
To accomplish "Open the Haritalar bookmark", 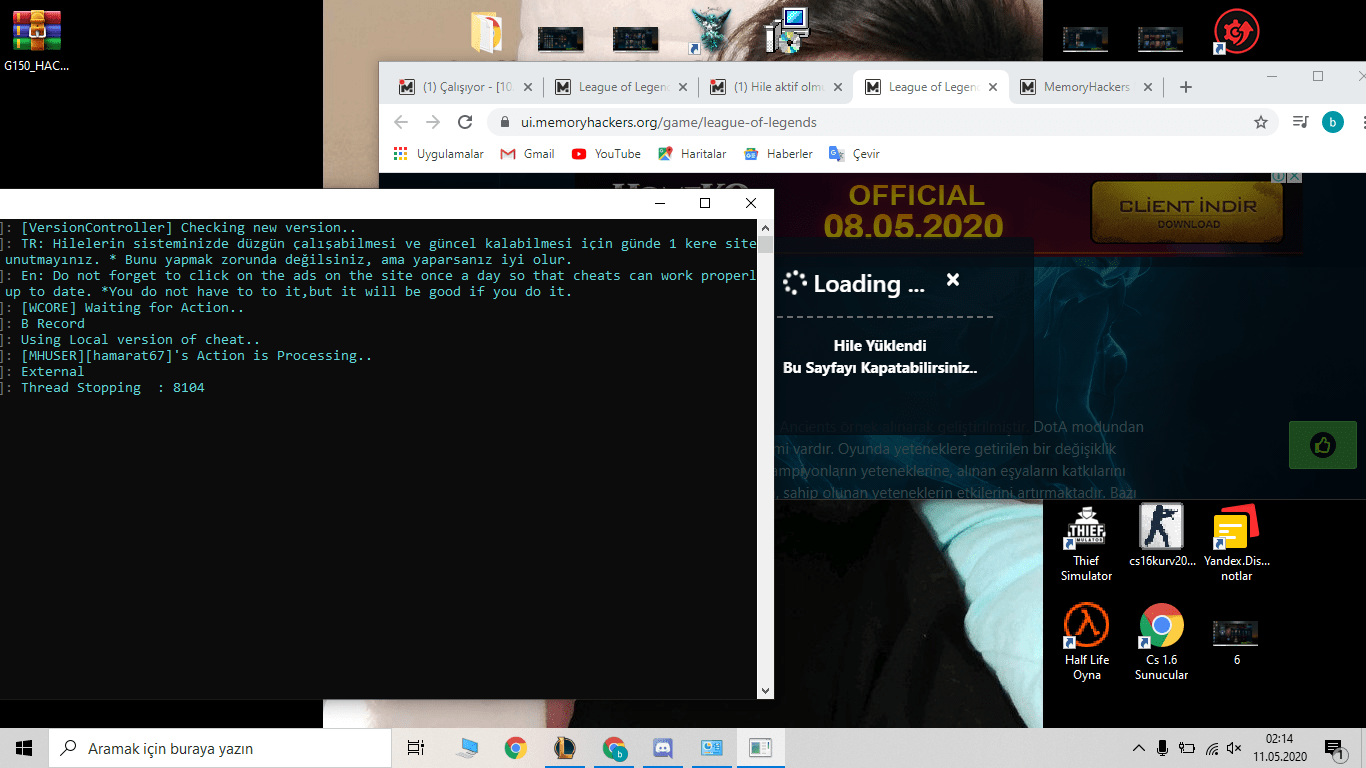I will point(692,154).
